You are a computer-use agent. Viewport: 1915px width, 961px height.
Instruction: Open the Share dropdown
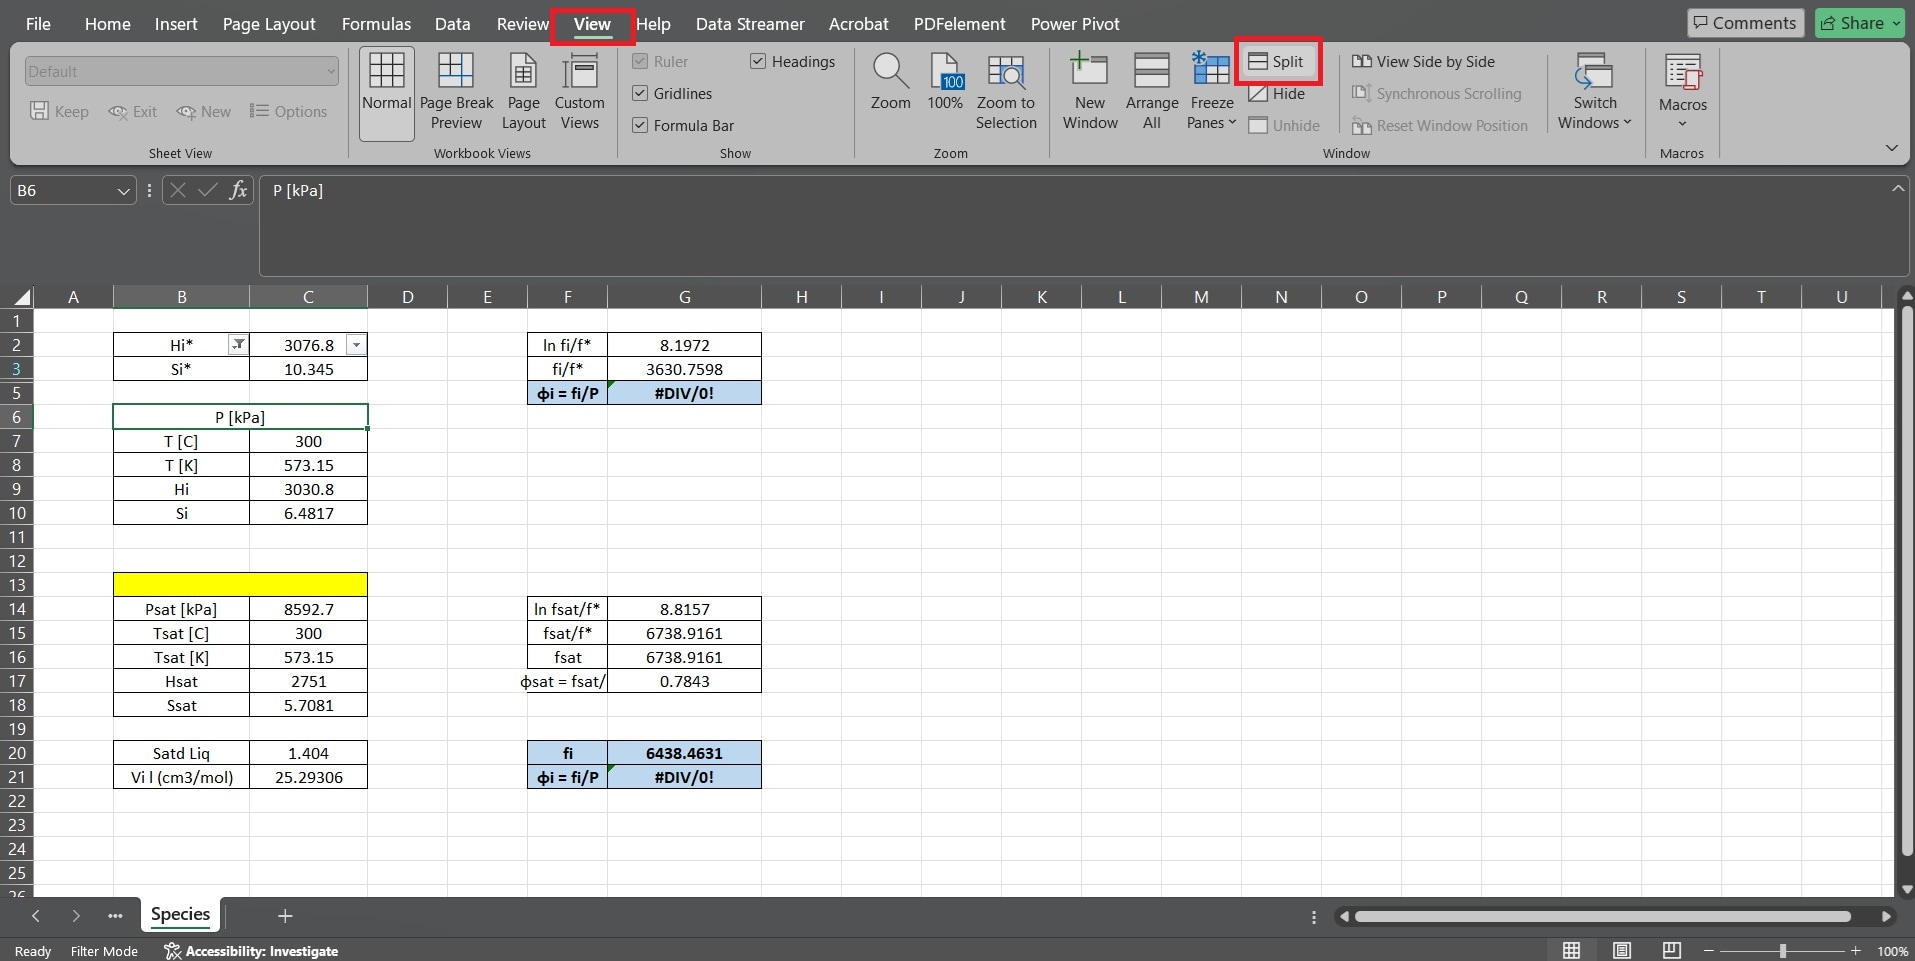pos(1896,23)
